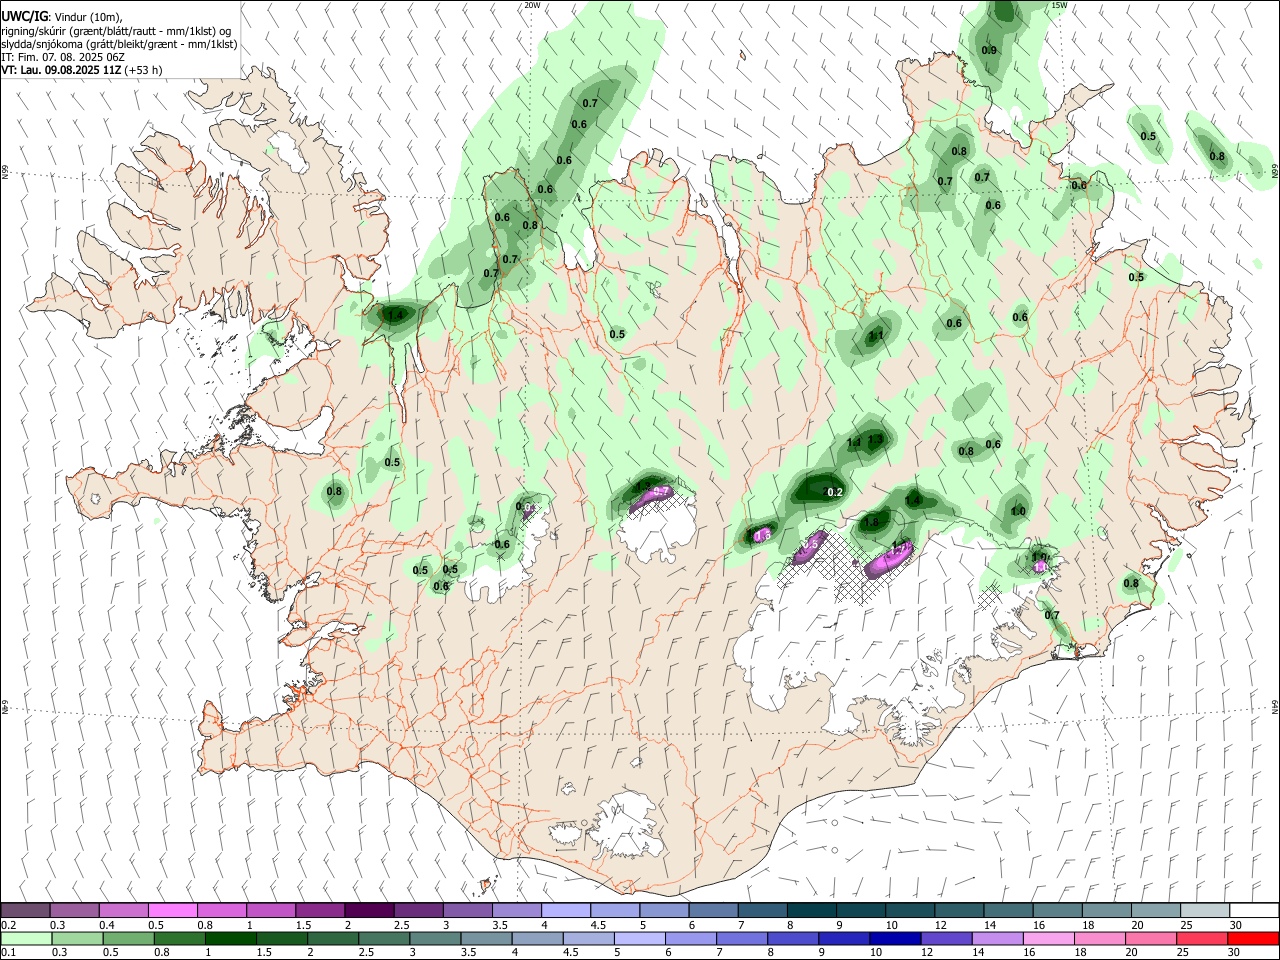Click the "20W" longitude label
Viewport: 1280px width, 960px height.
[x=532, y=5]
